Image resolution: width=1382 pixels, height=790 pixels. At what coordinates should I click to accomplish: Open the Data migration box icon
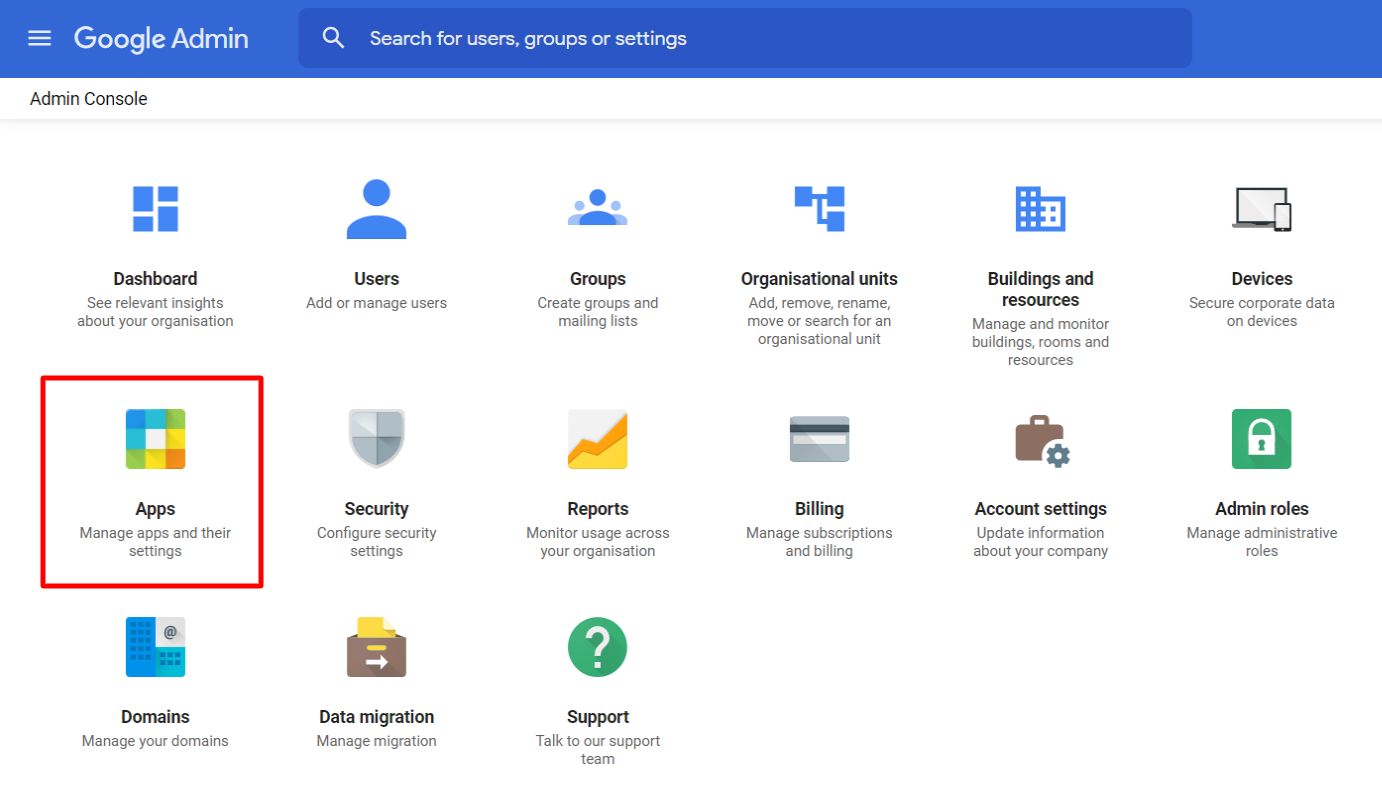click(x=376, y=647)
